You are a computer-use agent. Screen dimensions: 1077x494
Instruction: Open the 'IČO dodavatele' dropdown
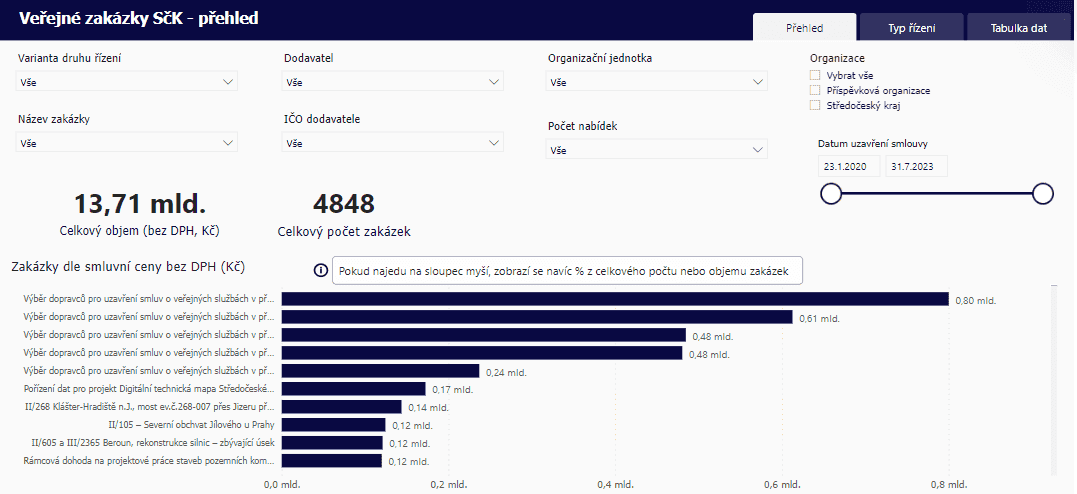(x=393, y=143)
